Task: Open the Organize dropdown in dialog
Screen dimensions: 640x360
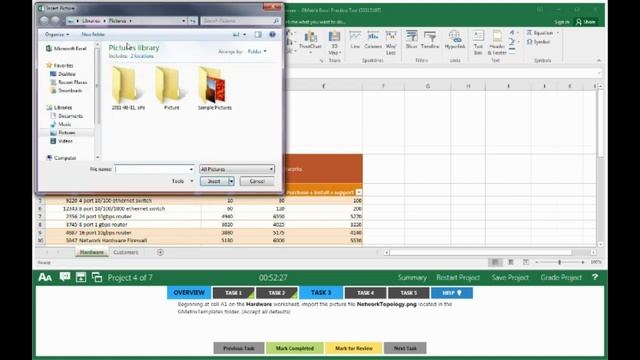Action: (57, 35)
